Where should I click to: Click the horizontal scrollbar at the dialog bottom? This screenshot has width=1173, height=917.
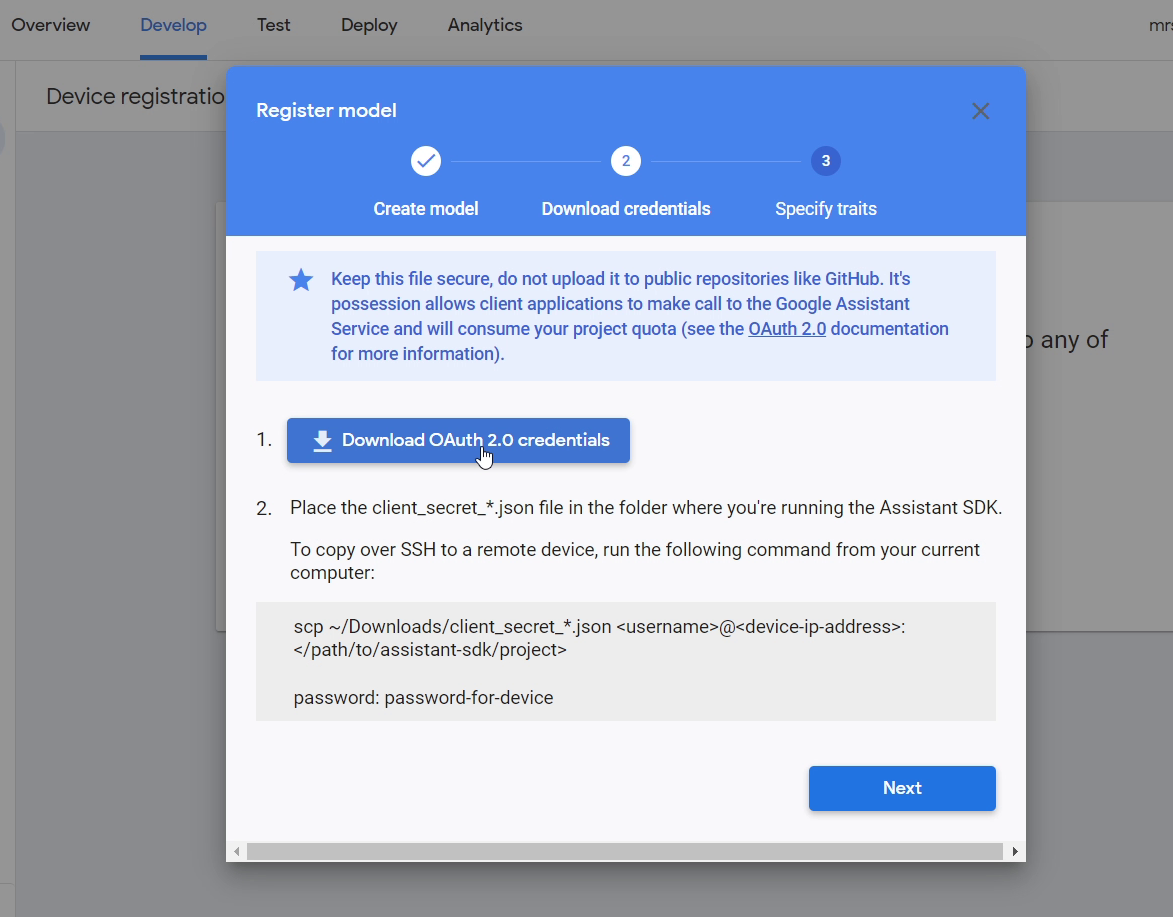pos(626,850)
